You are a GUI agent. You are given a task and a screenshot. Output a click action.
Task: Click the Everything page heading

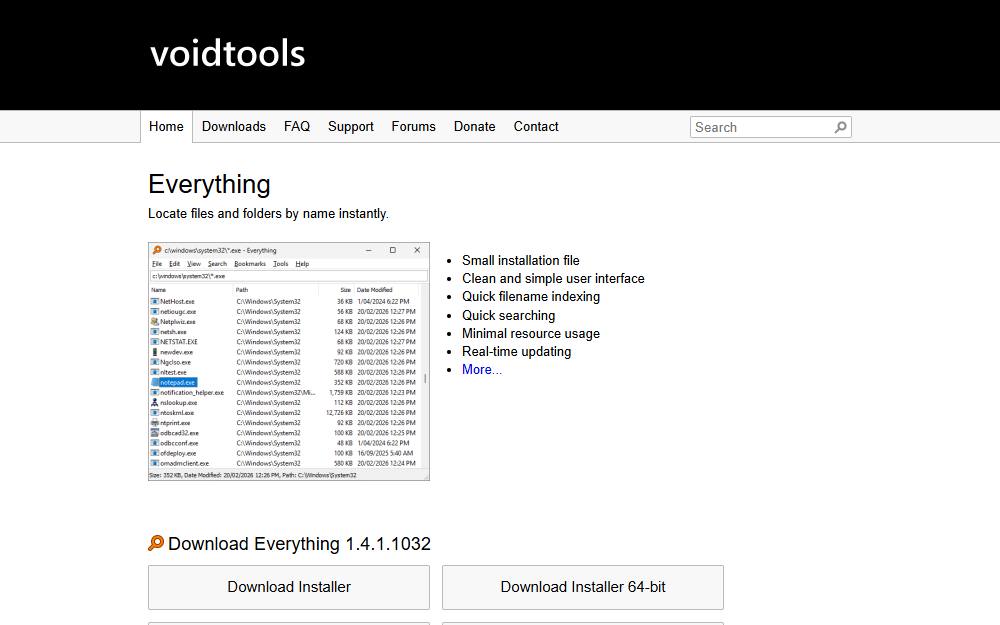209,184
